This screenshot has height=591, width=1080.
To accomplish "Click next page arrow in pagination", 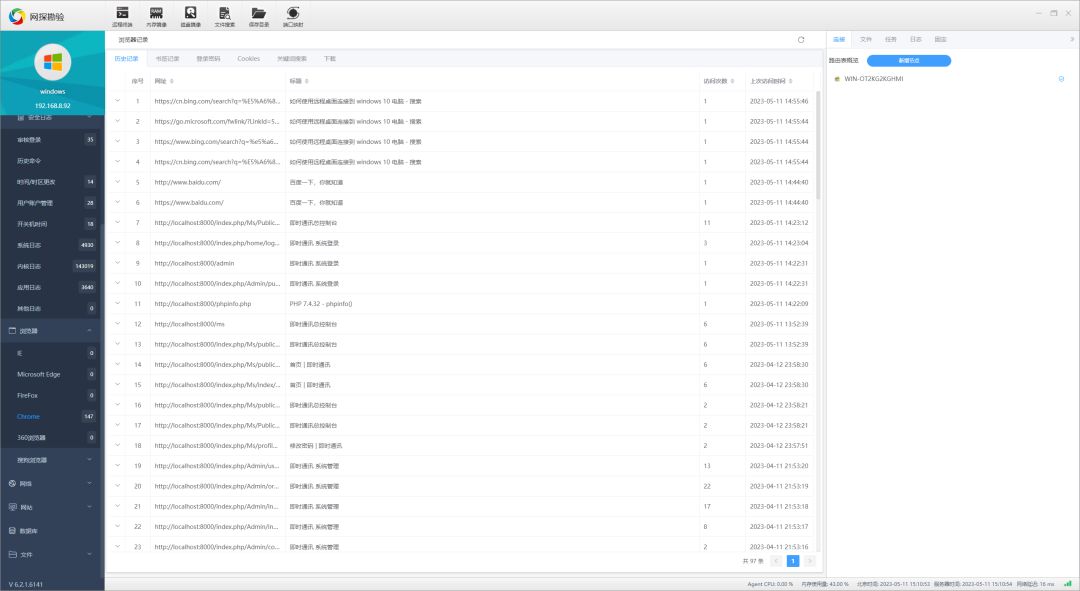I will tap(810, 561).
